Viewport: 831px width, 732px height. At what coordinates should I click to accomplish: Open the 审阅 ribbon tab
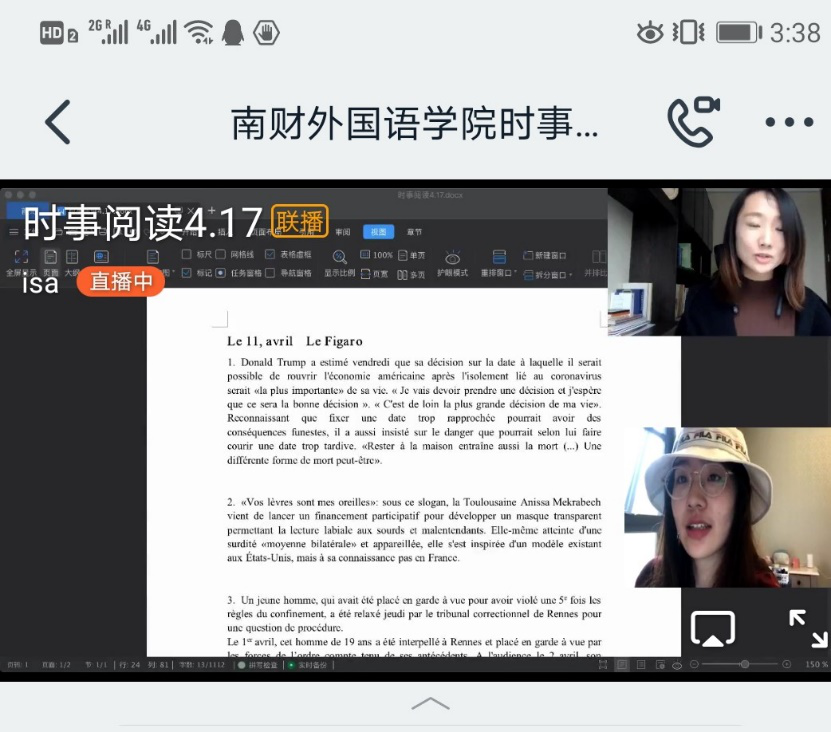pyautogui.click(x=343, y=231)
